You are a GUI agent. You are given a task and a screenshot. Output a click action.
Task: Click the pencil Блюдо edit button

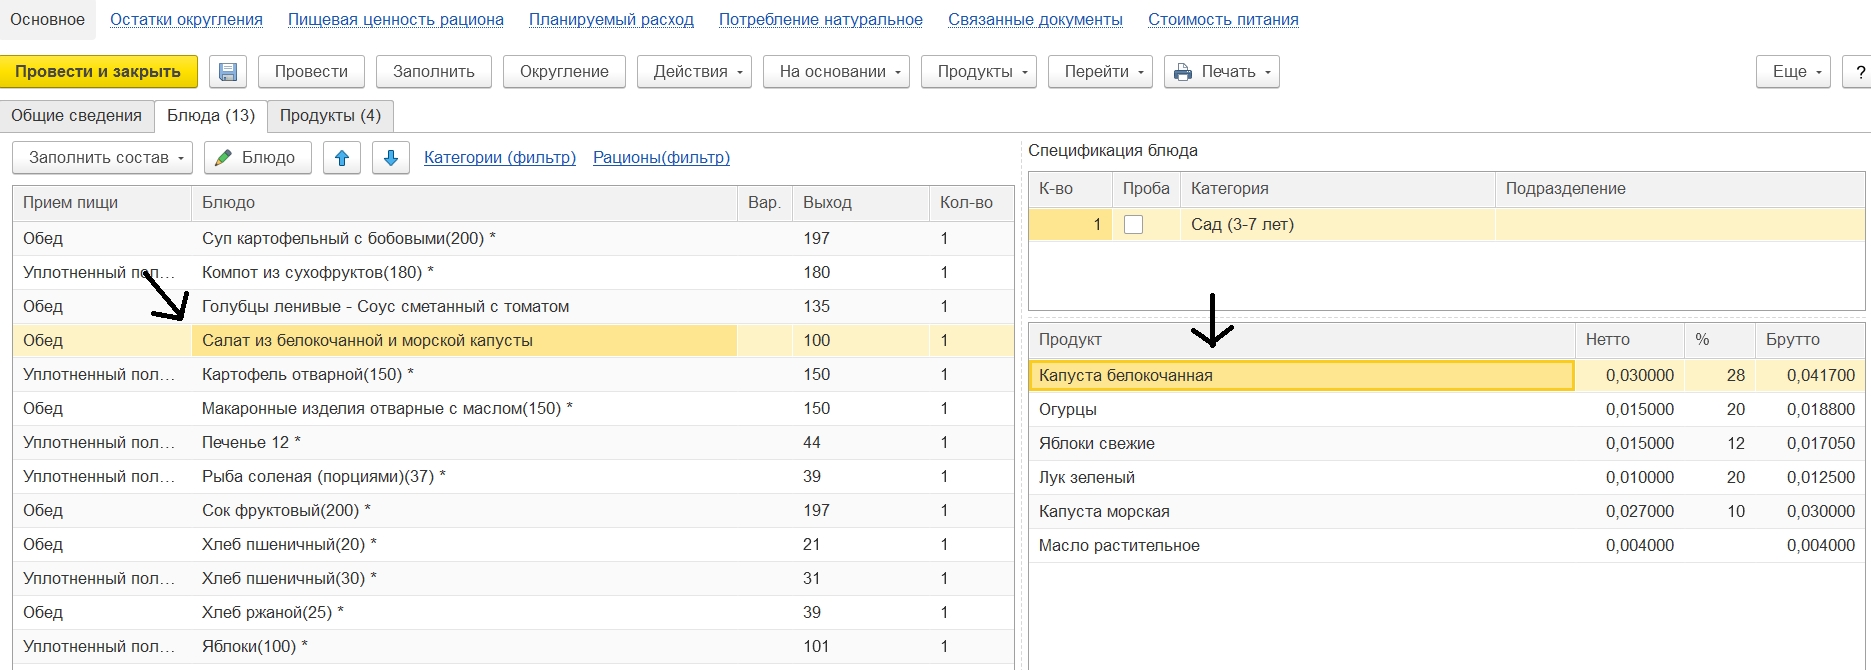pos(257,158)
